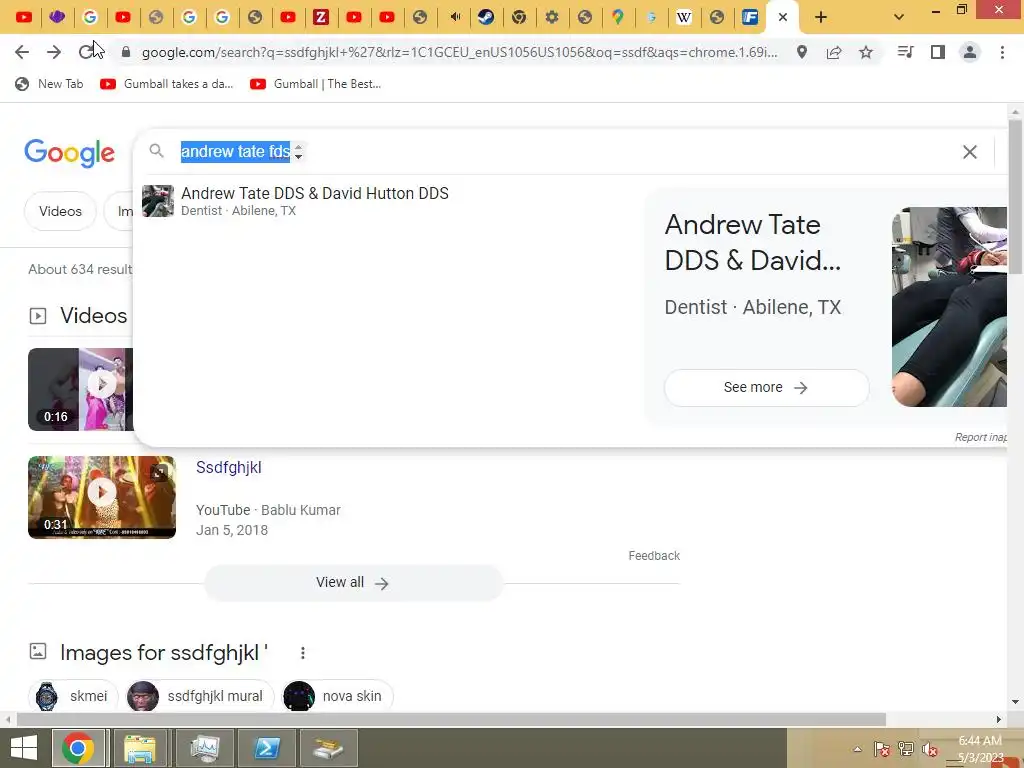Viewport: 1024px width, 768px height.
Task: Open the media controls icon in toolbar
Action: tap(905, 52)
